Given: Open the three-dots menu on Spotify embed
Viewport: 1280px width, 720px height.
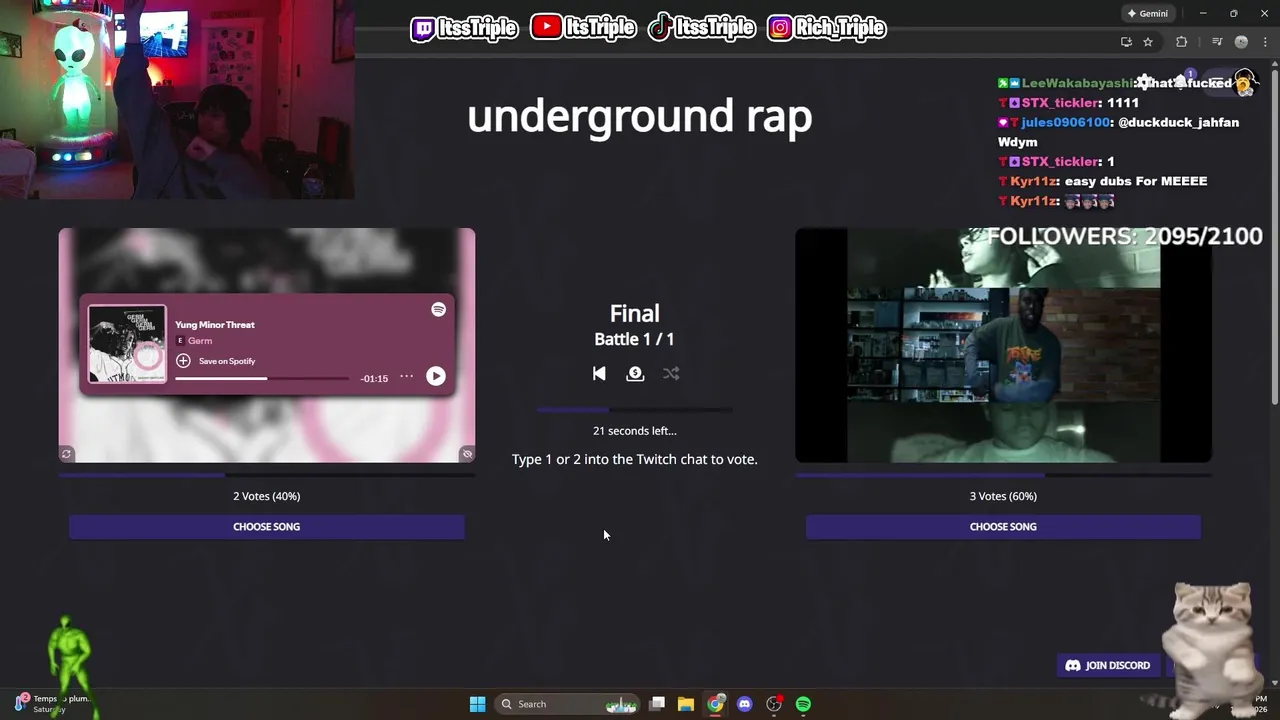Looking at the screenshot, I should [x=406, y=376].
